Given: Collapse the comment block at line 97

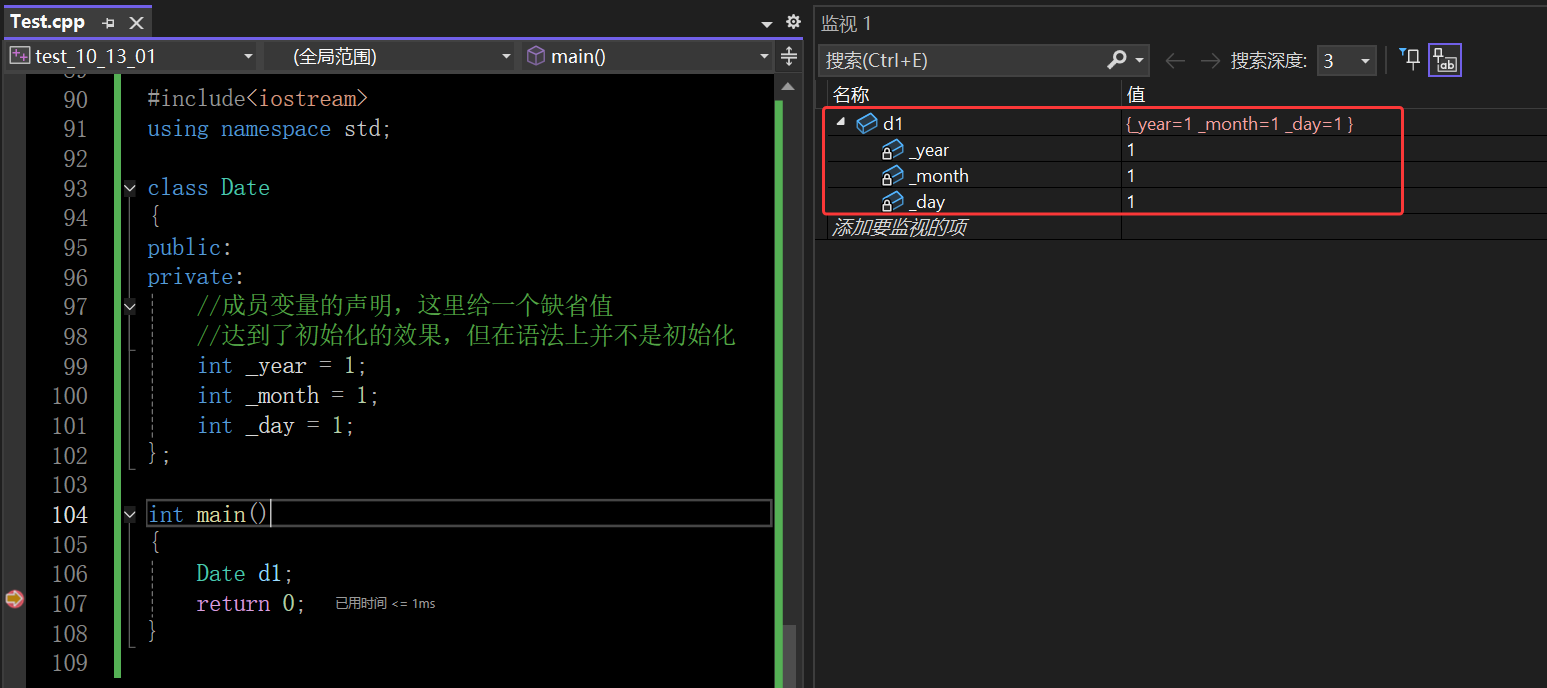Looking at the screenshot, I should 129,307.
